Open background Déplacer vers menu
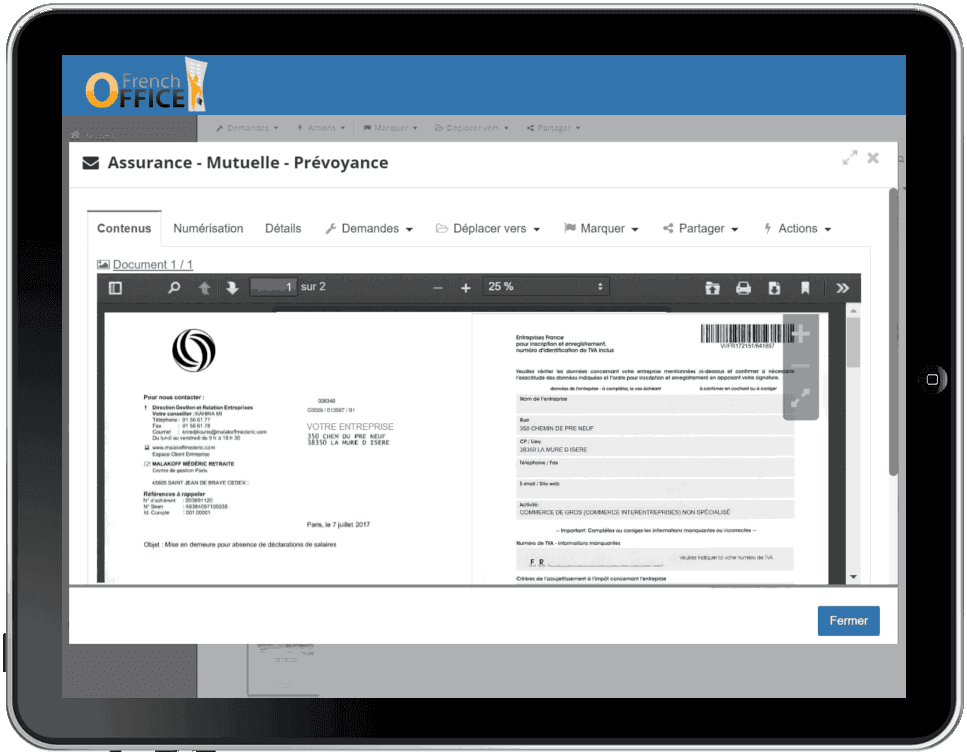 click(x=472, y=128)
